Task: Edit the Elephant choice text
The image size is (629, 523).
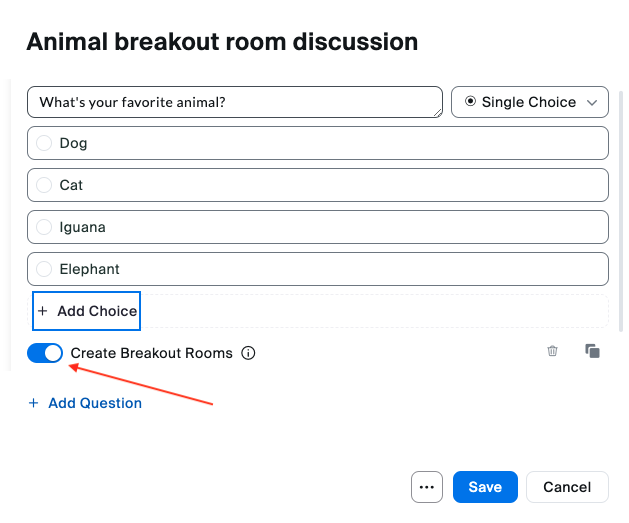Action: point(330,269)
